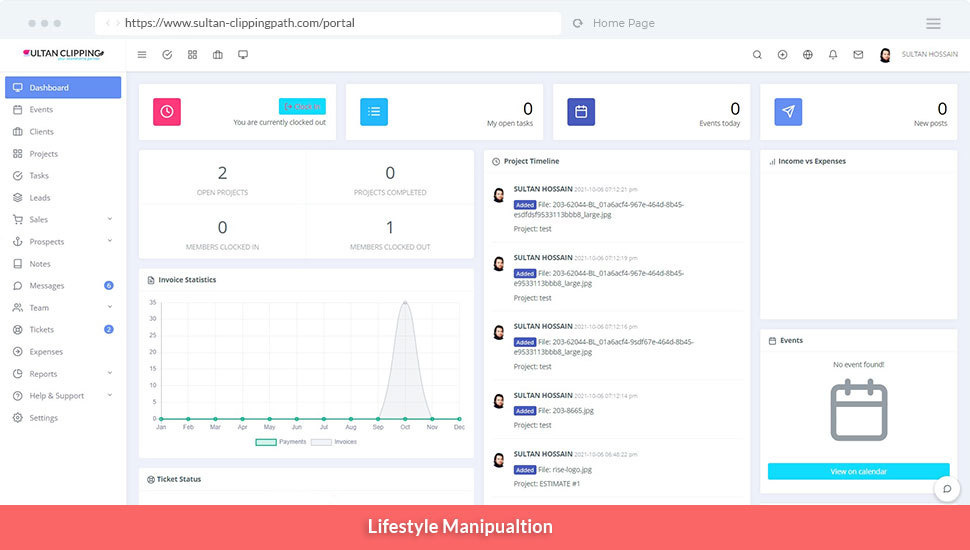The image size is (970, 550).
Task: Click the calendar icon for events today
Action: (581, 111)
